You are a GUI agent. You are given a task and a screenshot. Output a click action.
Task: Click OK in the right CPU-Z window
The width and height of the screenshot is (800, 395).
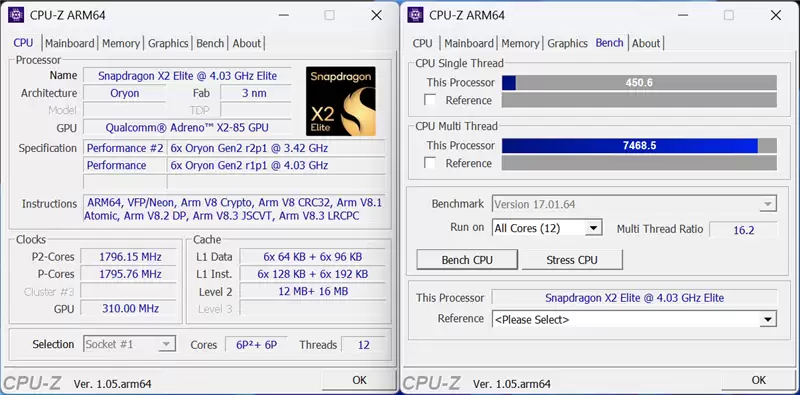click(x=759, y=380)
